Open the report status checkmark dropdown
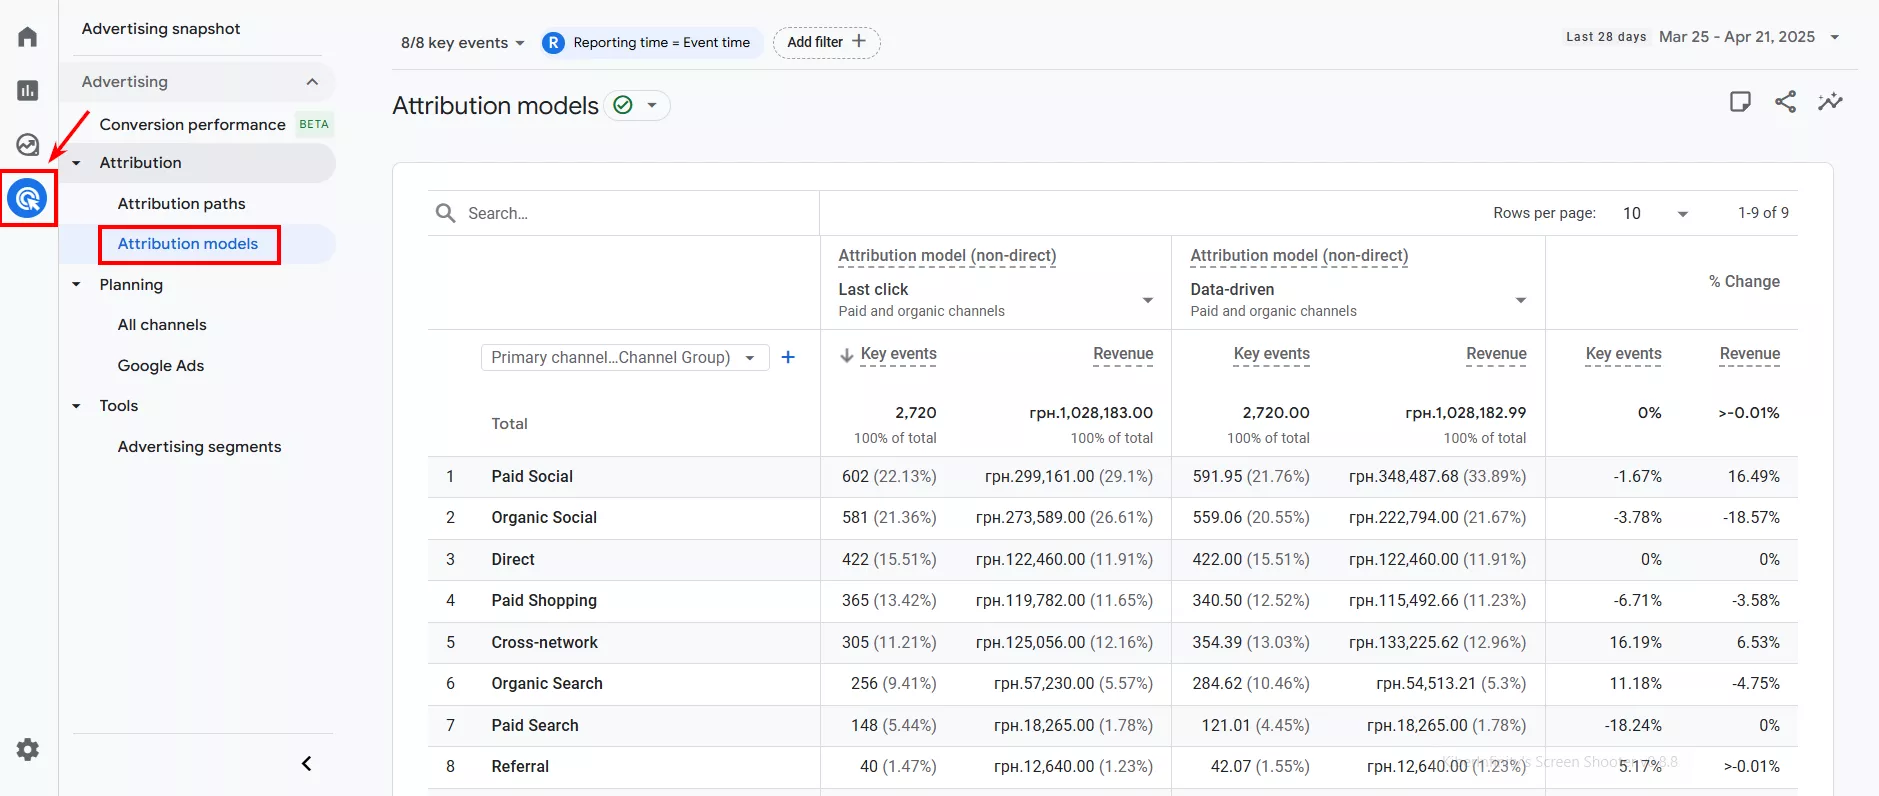1879x796 pixels. click(x=636, y=105)
